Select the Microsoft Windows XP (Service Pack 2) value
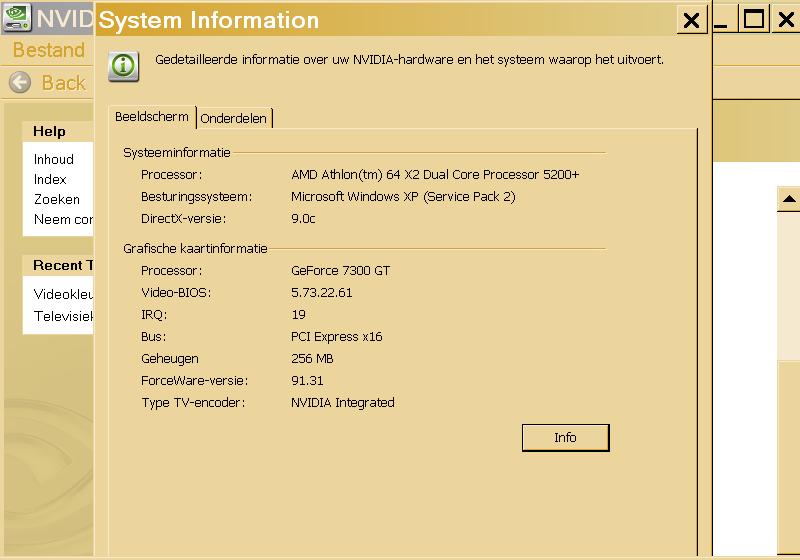800x560 pixels. click(403, 197)
